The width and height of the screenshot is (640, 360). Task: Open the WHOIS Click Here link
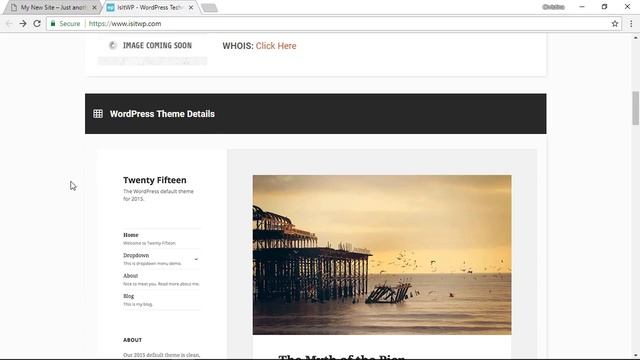[276, 46]
